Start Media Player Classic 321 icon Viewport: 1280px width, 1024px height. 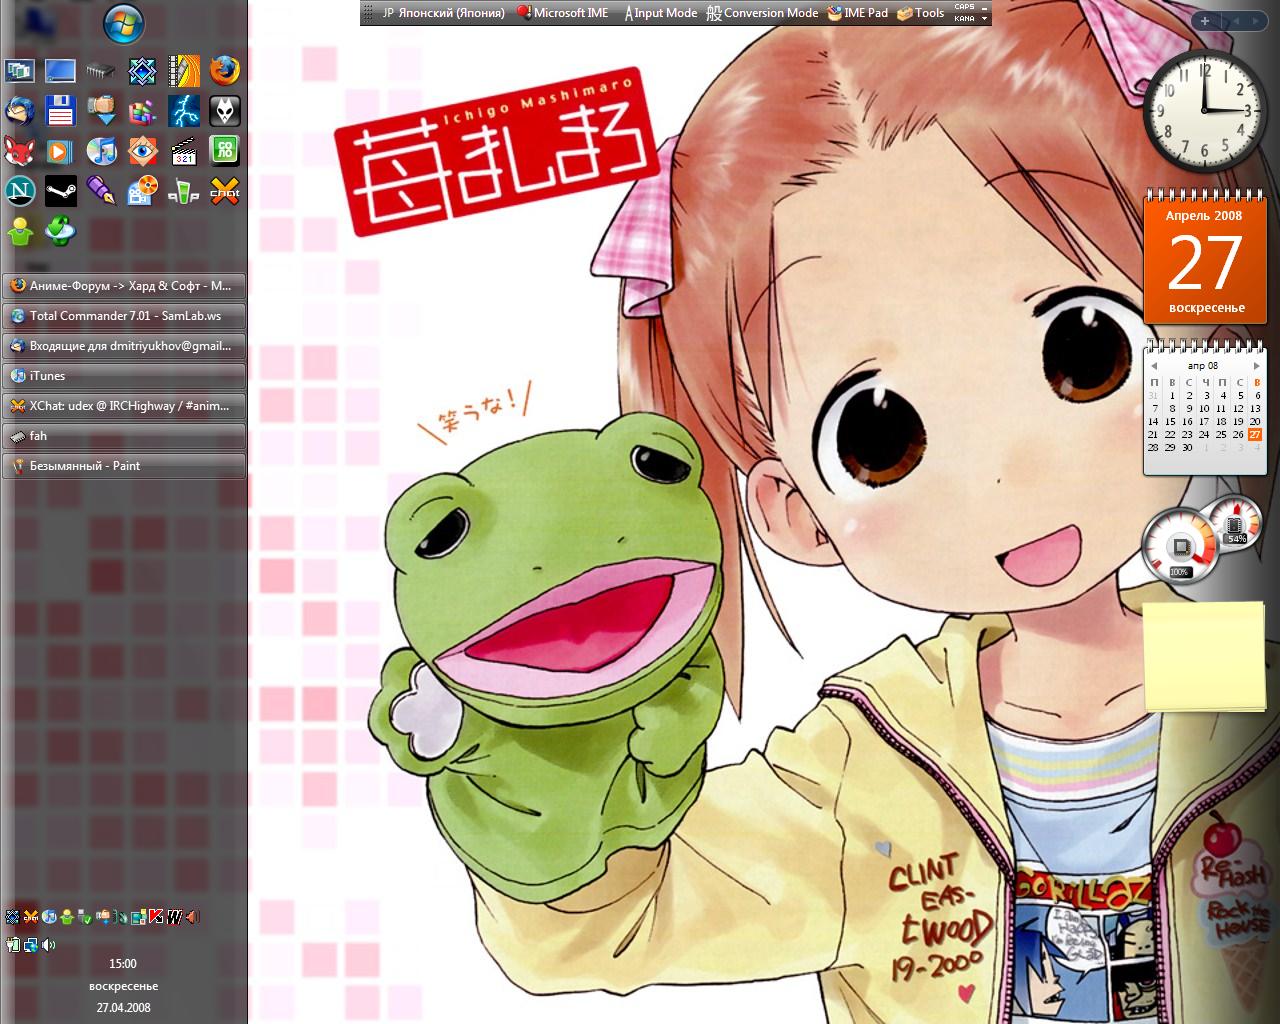coord(183,150)
